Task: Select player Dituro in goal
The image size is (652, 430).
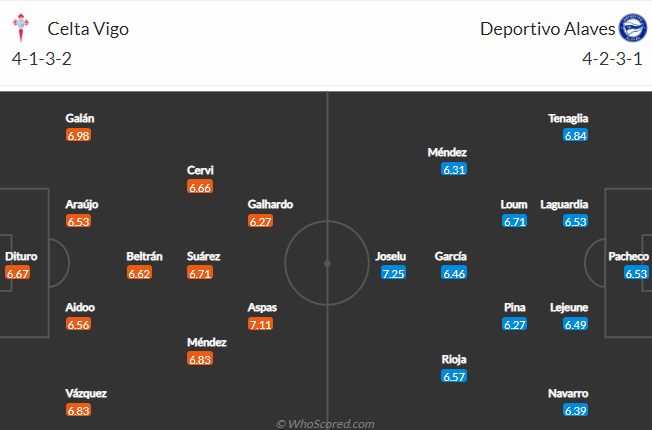Action: 21,256
